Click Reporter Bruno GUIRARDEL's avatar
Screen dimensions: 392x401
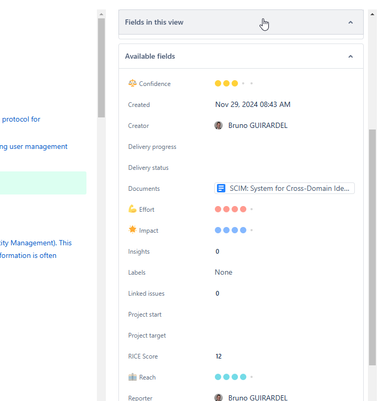point(218,397)
